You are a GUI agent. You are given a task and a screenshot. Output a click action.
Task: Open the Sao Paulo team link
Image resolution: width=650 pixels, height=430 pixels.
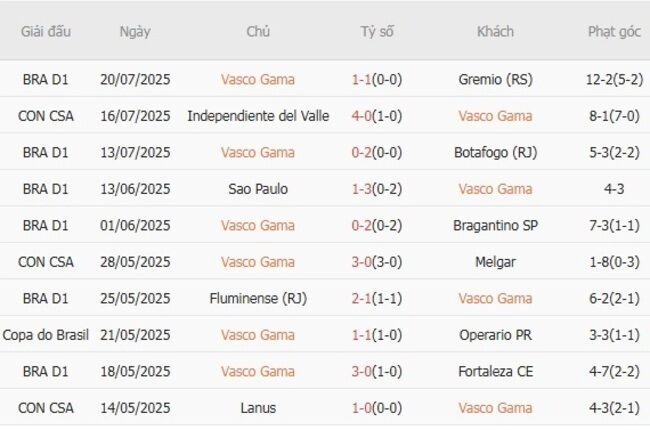click(x=258, y=189)
